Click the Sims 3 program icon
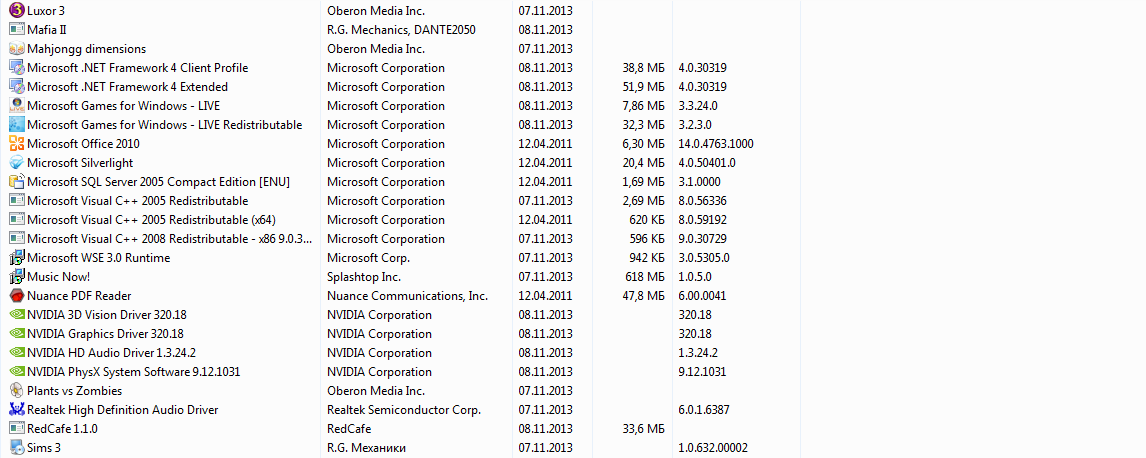 16,448
